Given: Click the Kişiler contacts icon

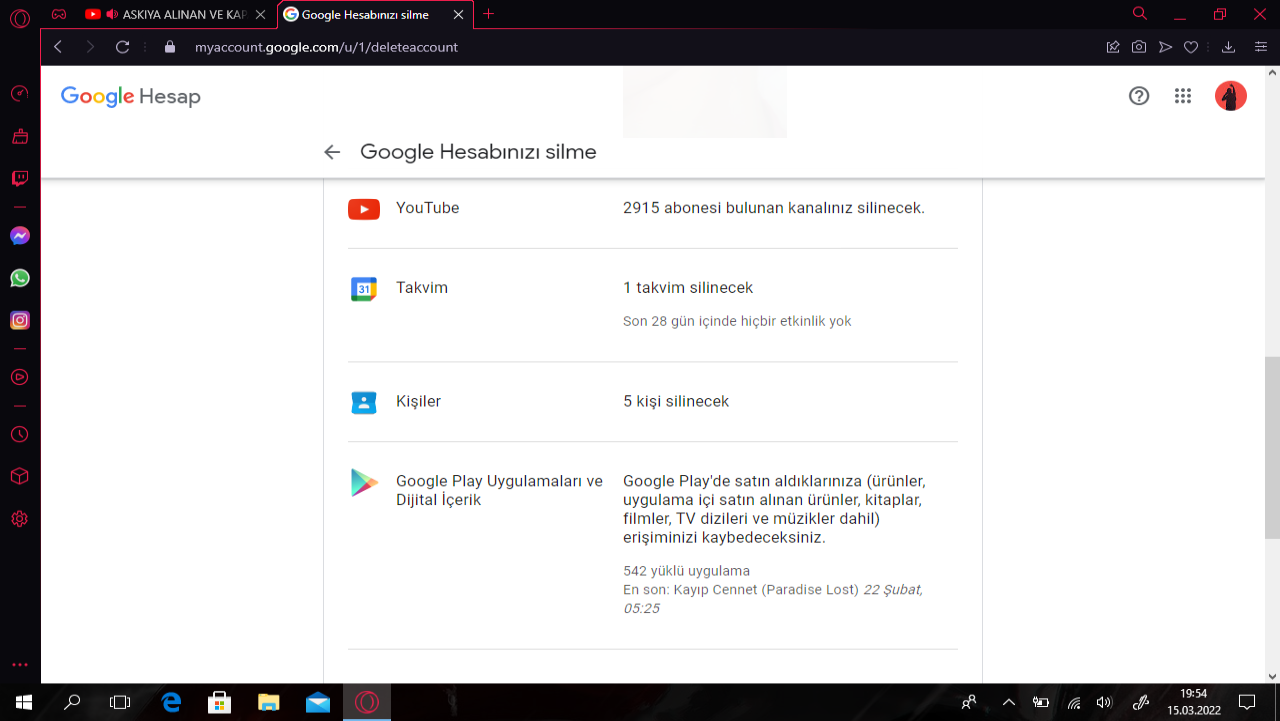Looking at the screenshot, I should [x=364, y=402].
